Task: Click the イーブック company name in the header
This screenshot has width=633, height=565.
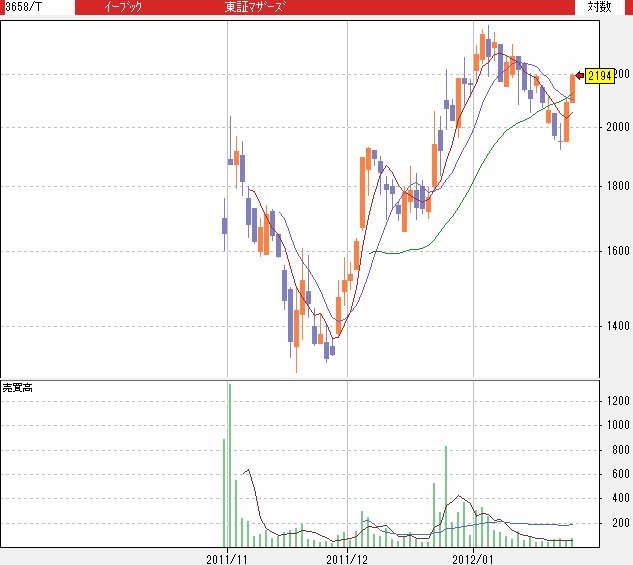Action: pyautogui.click(x=123, y=7)
